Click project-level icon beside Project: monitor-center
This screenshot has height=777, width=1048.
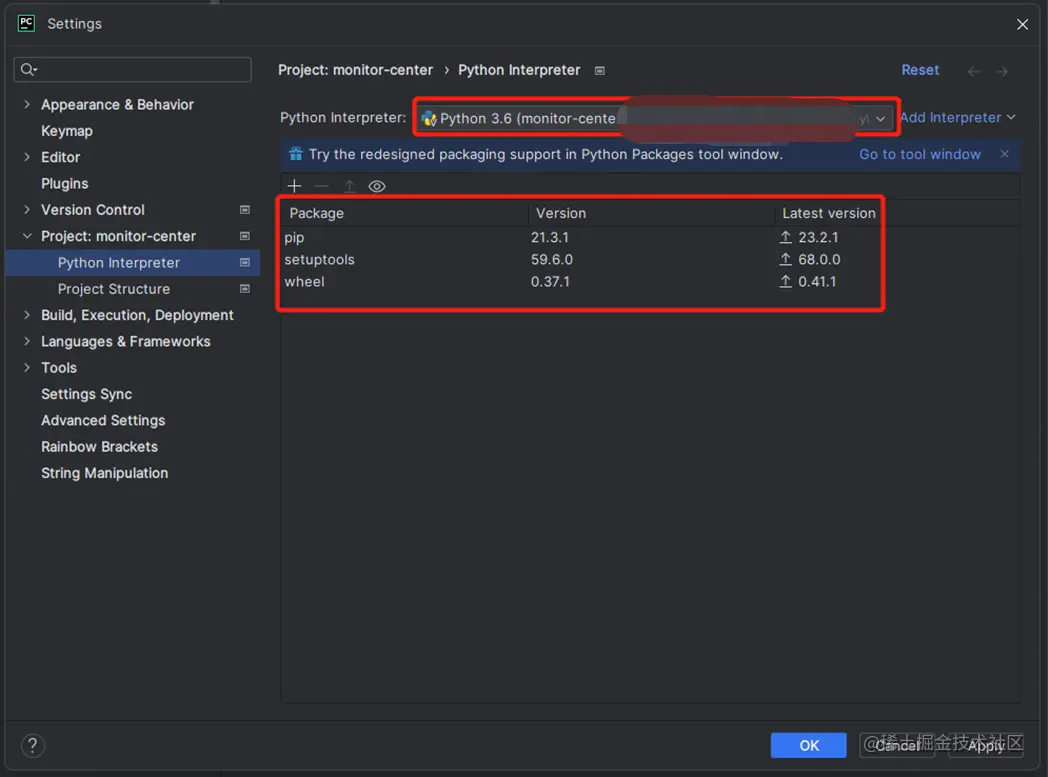245,236
